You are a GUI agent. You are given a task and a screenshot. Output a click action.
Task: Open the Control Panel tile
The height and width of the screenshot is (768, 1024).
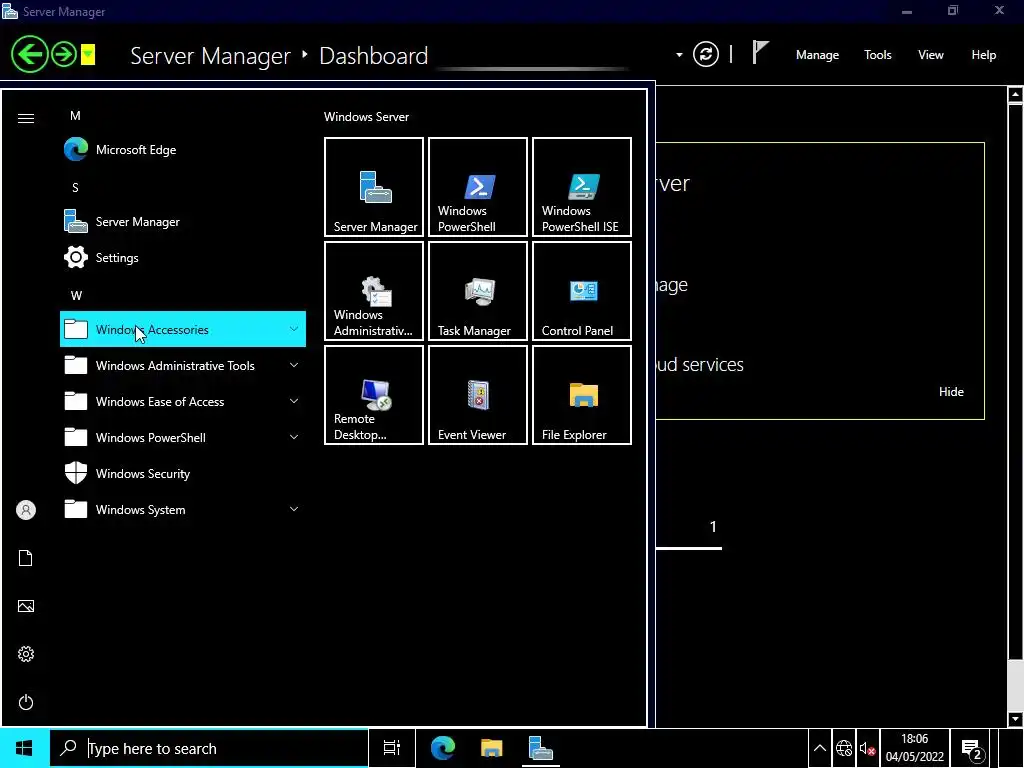pos(582,291)
